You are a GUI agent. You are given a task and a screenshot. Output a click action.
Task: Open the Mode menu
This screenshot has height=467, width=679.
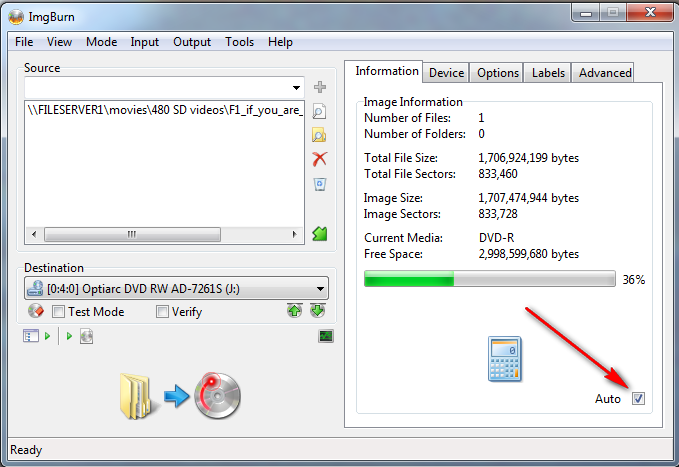[101, 42]
